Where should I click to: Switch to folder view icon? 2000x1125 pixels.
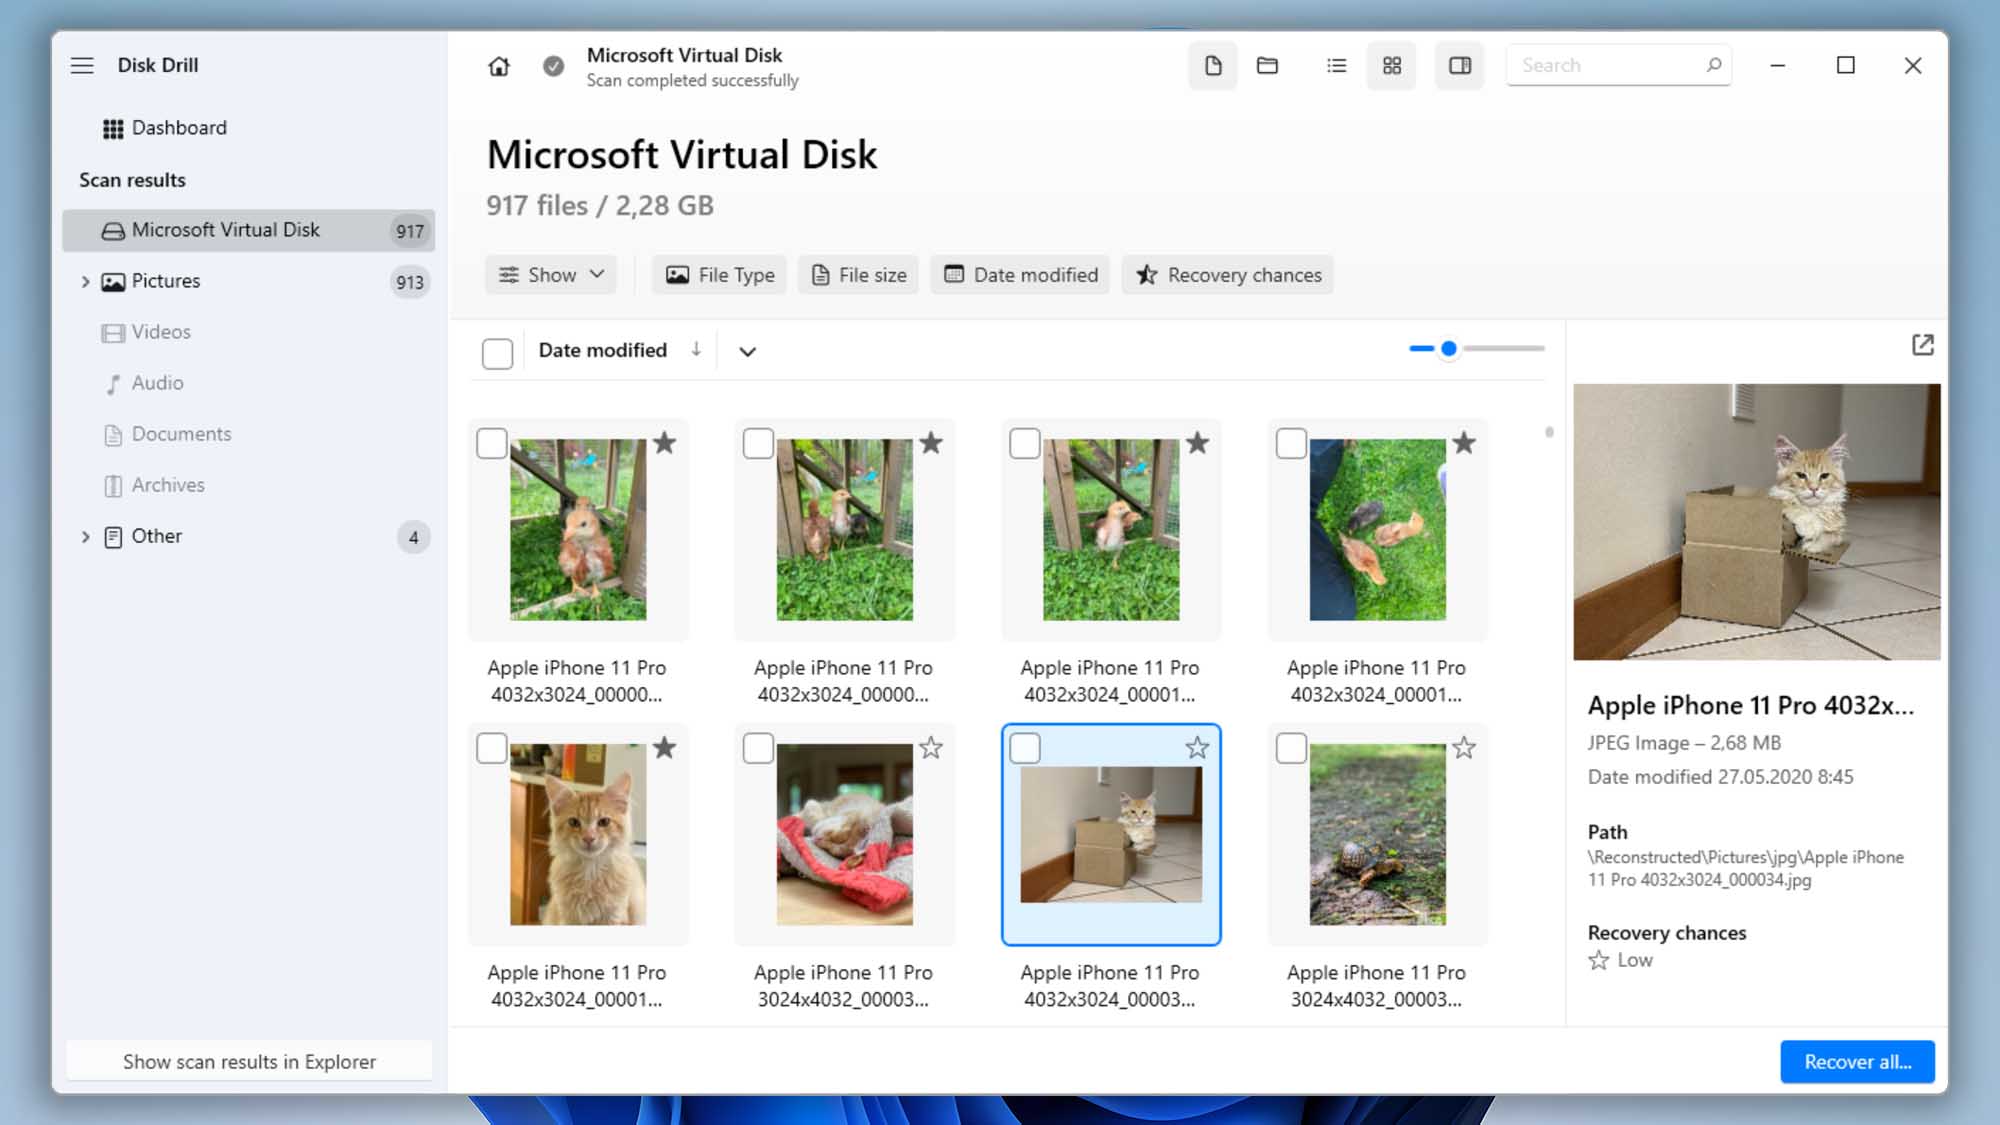coord(1267,66)
